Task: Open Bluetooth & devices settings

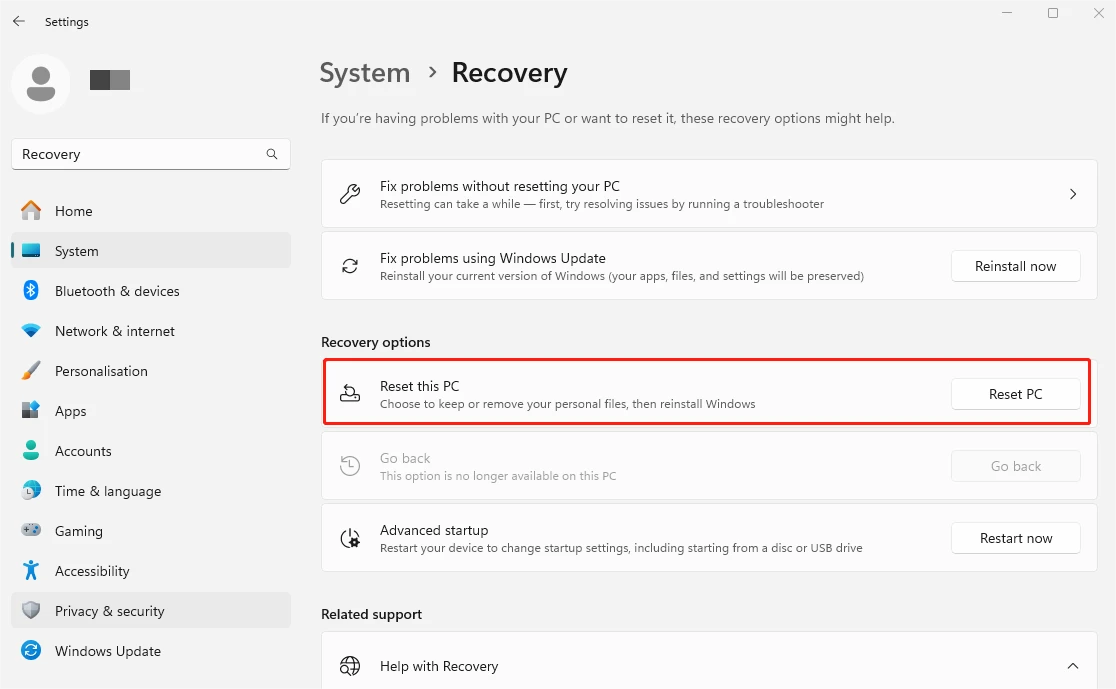Action: point(151,290)
